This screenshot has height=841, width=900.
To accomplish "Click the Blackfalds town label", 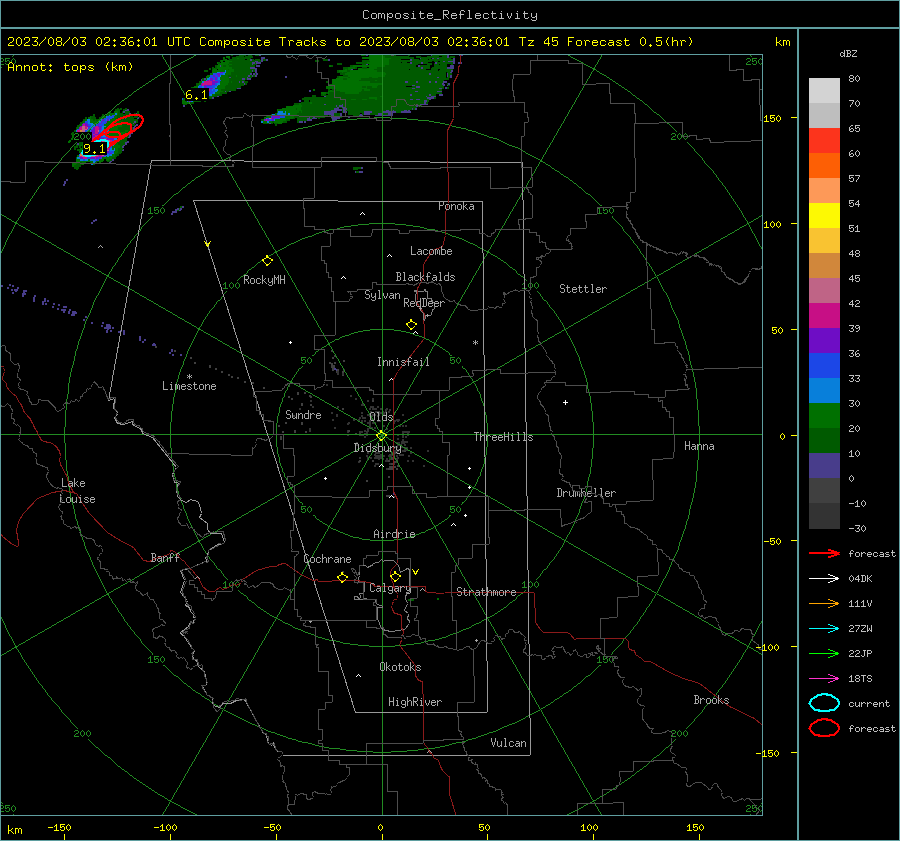I will 425,277.
